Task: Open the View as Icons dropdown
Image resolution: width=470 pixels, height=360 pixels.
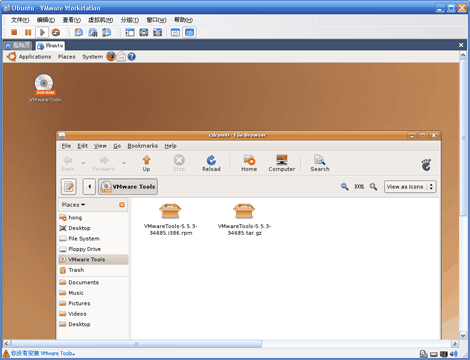Action: pos(410,187)
